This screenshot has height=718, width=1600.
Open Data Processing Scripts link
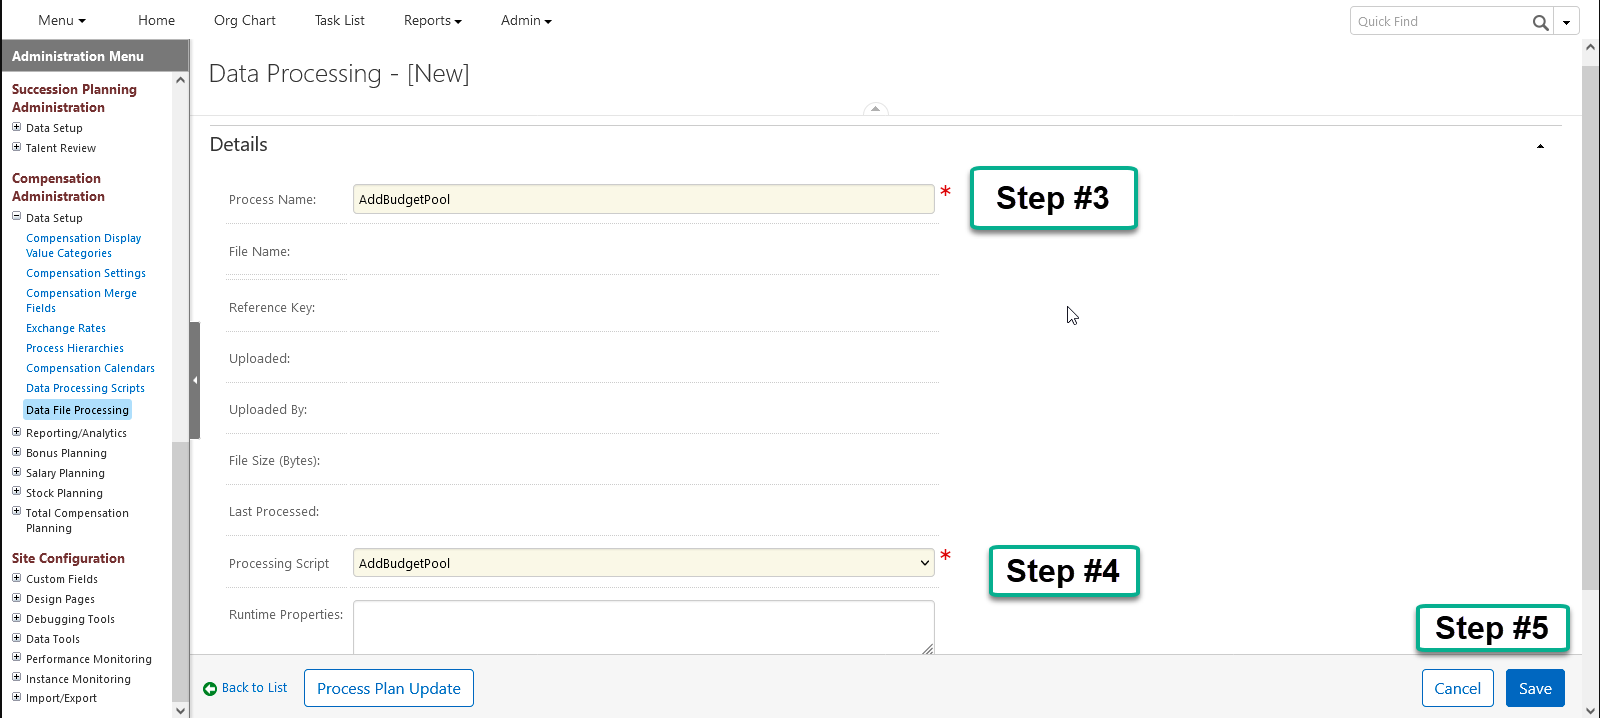click(x=85, y=388)
